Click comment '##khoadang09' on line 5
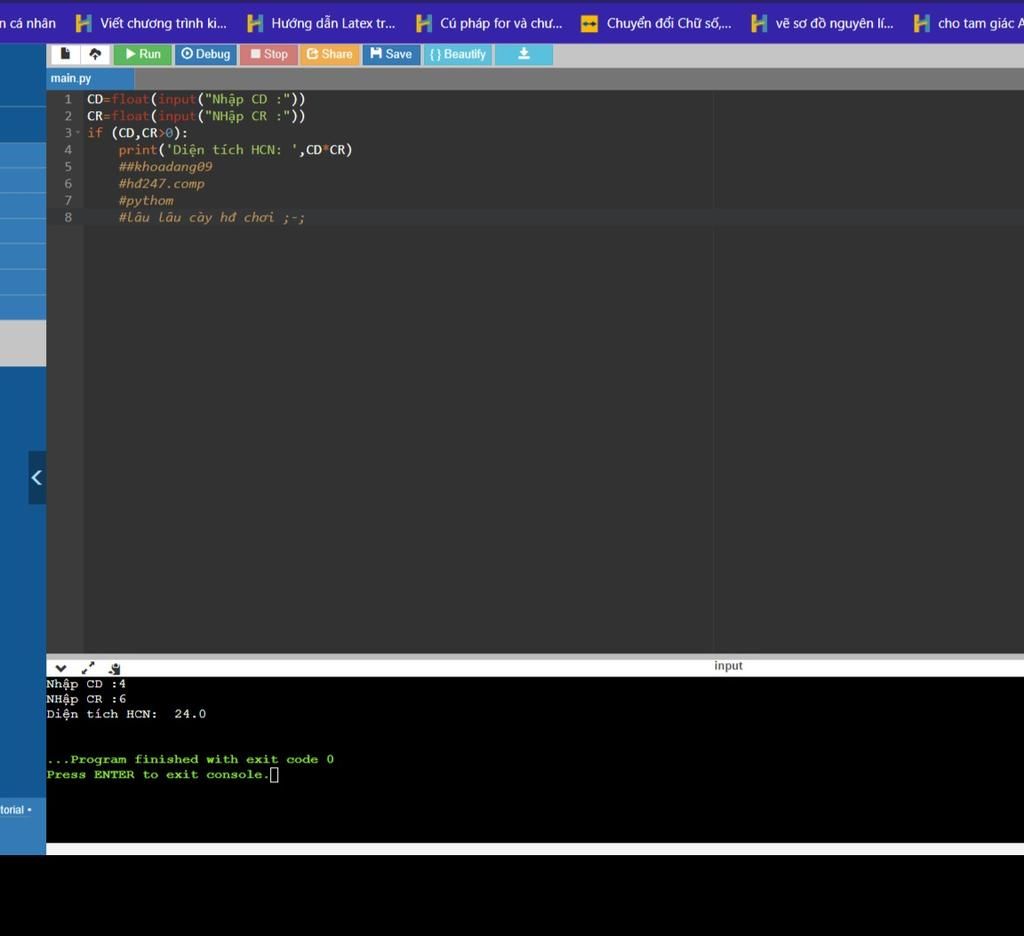Image resolution: width=1024 pixels, height=936 pixels. coord(165,167)
